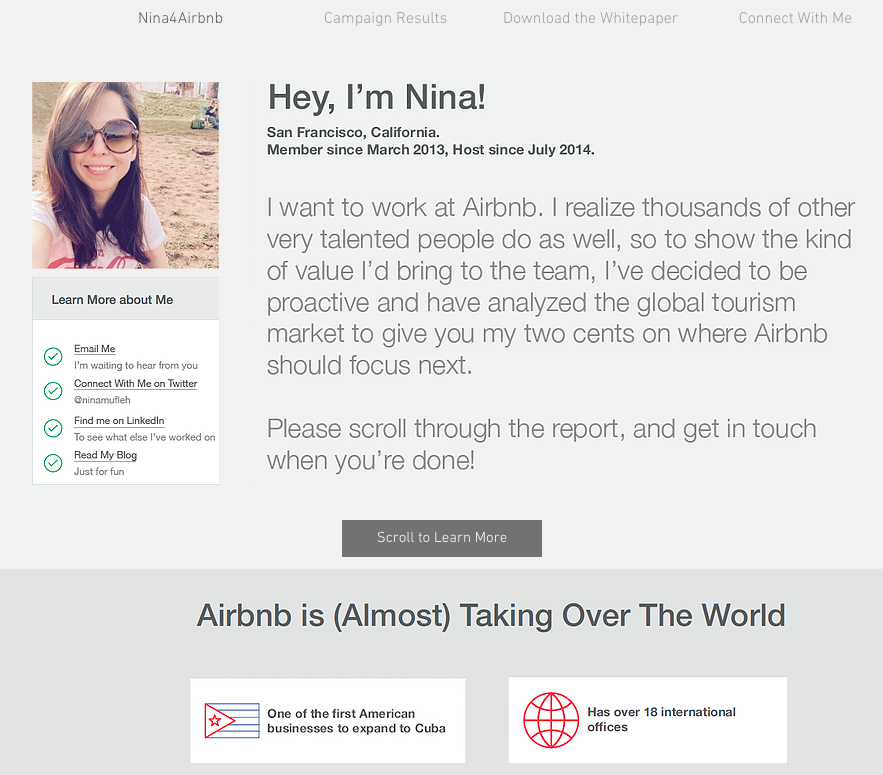Select Download the Whitepaper in navigation
The height and width of the screenshot is (775, 883).
pyautogui.click(x=590, y=18)
